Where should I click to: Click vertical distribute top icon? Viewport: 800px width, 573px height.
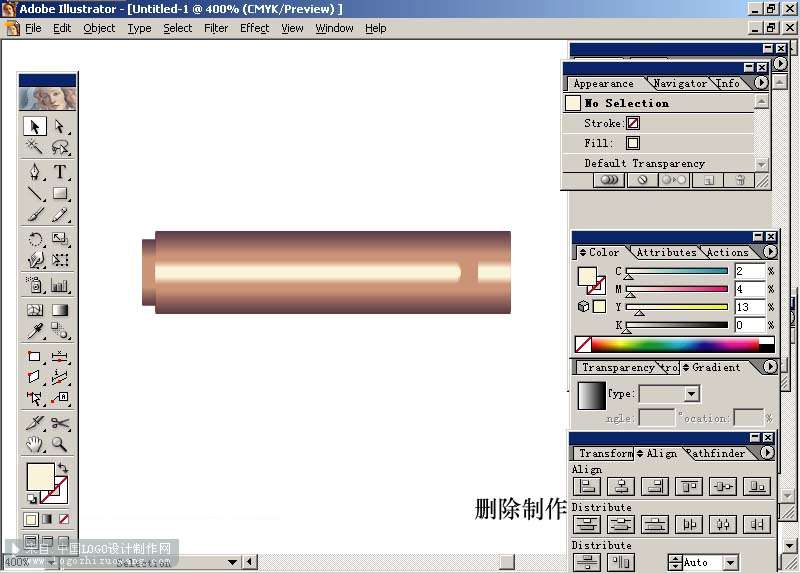[587, 524]
